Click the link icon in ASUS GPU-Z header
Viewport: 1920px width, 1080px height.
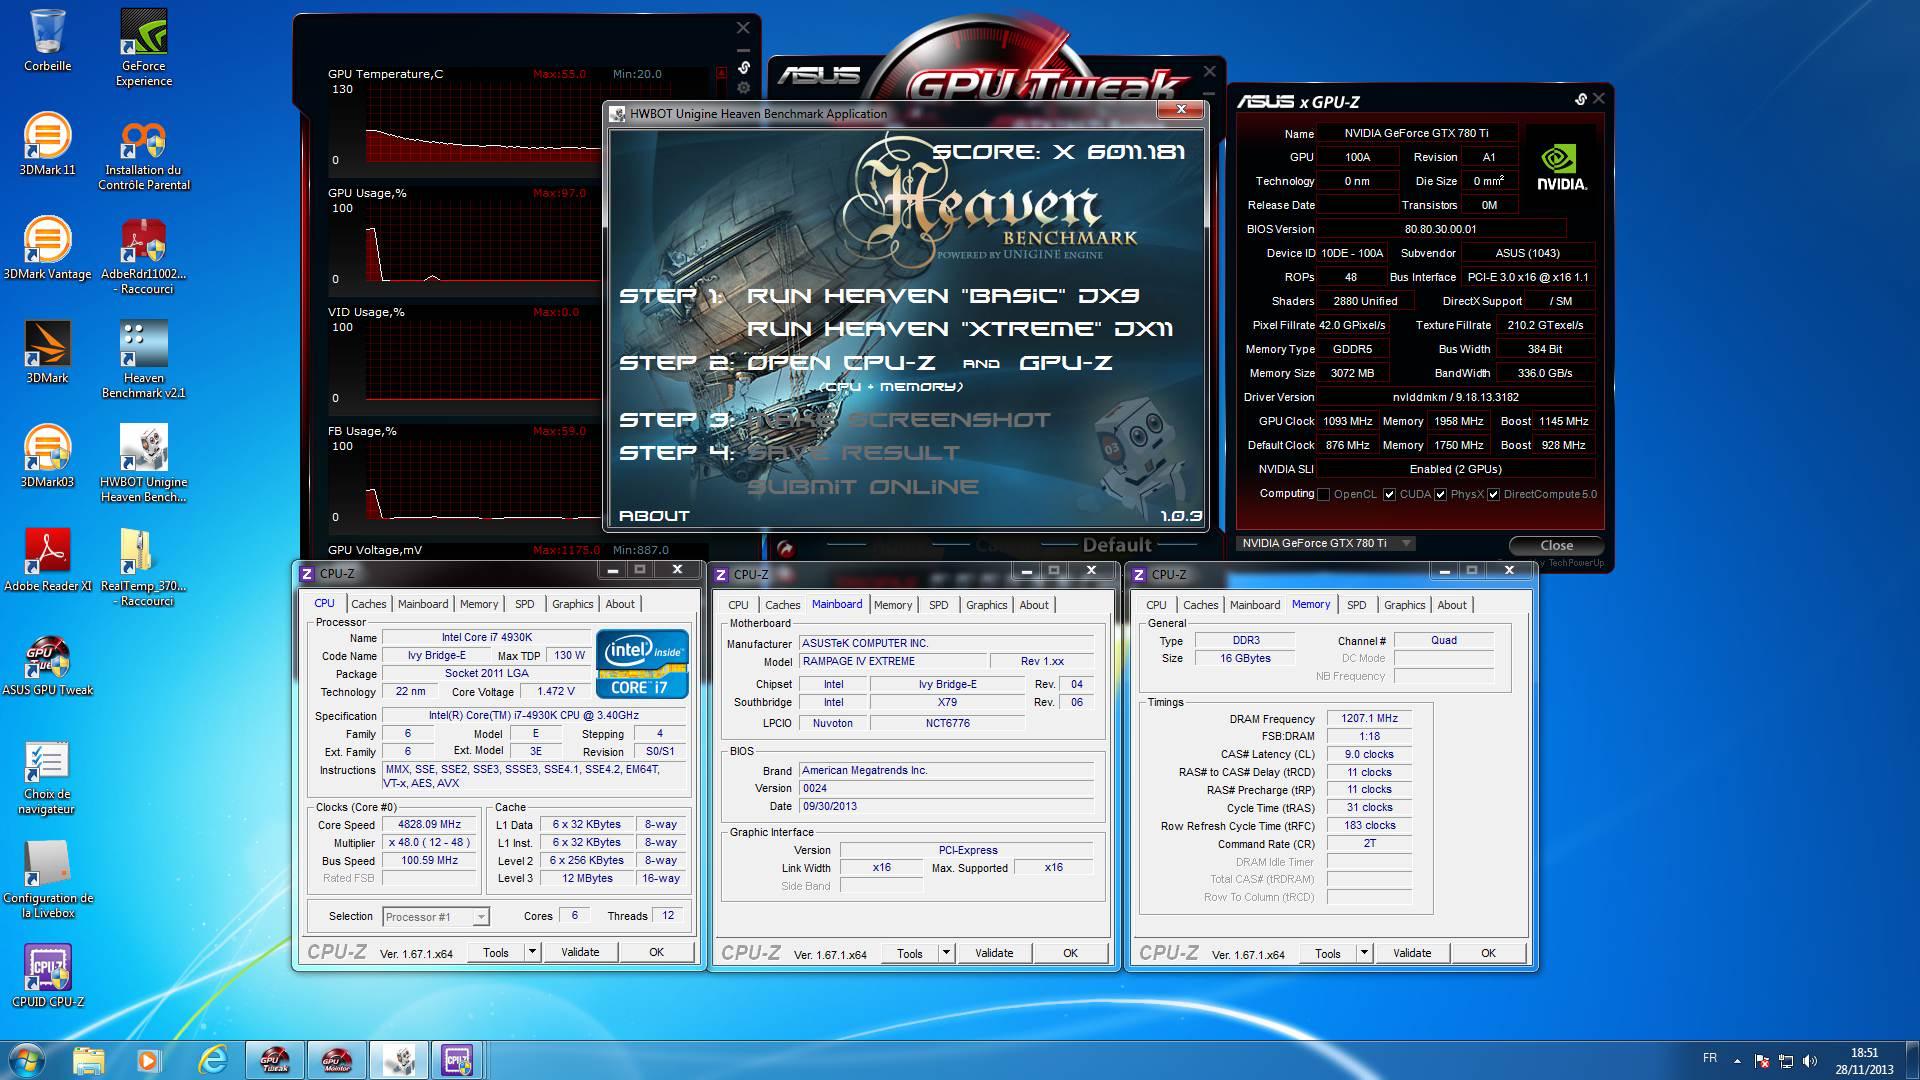tap(1580, 99)
